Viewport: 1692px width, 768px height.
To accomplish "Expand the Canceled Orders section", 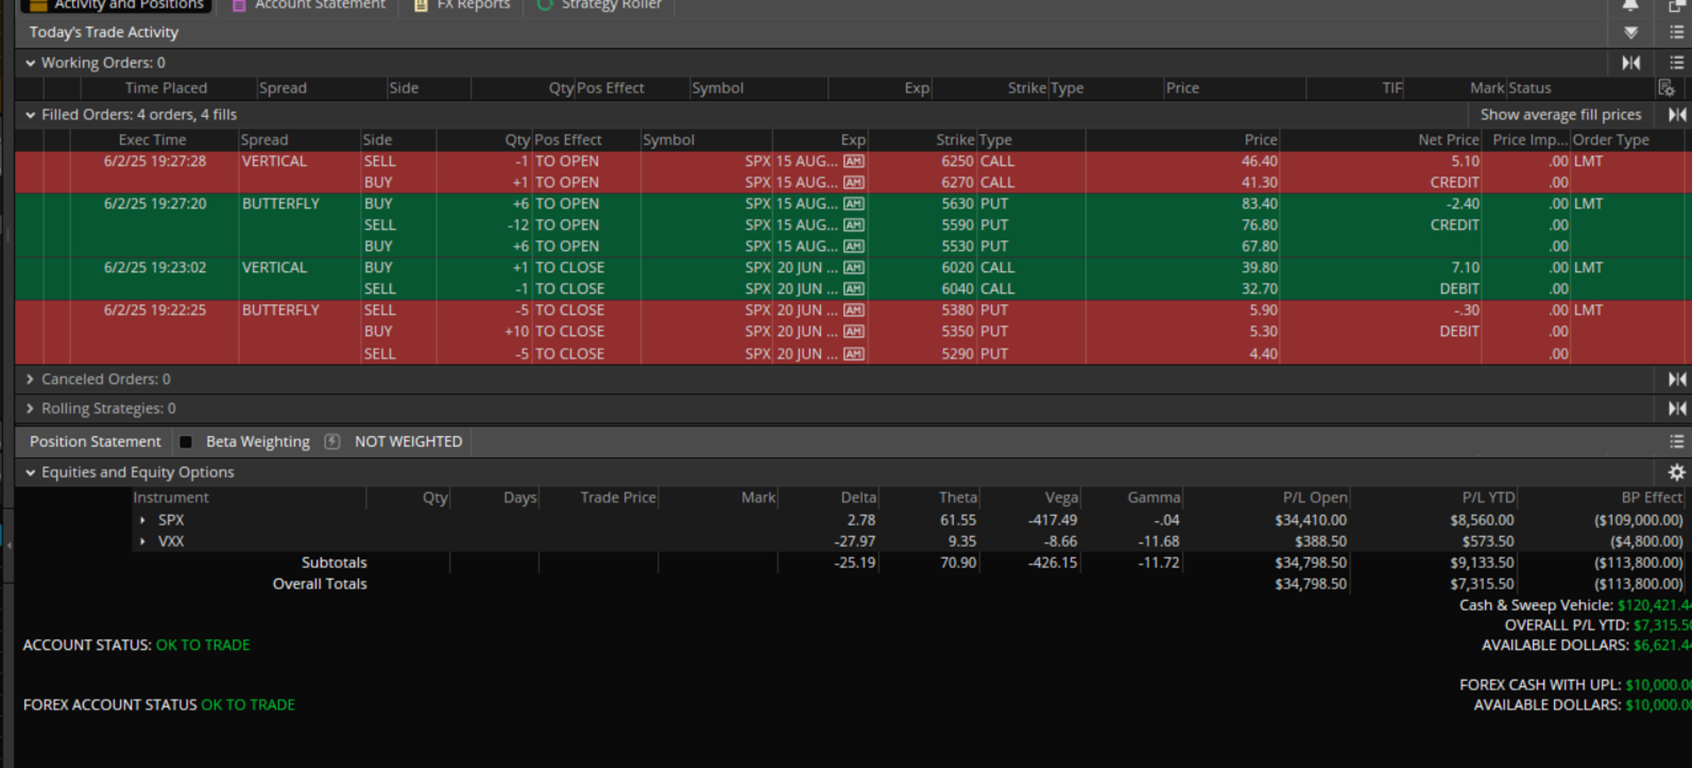I will tap(30, 379).
